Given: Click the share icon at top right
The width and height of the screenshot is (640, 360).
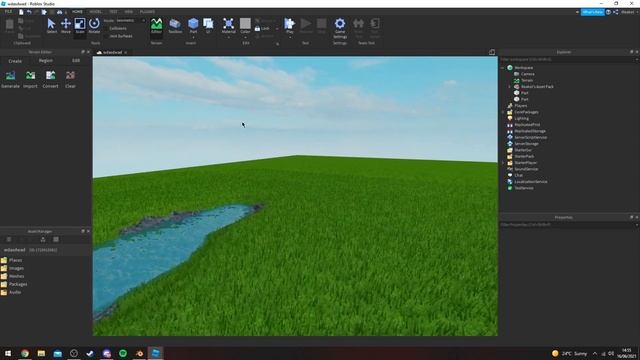Looking at the screenshot, I should click(x=616, y=12).
